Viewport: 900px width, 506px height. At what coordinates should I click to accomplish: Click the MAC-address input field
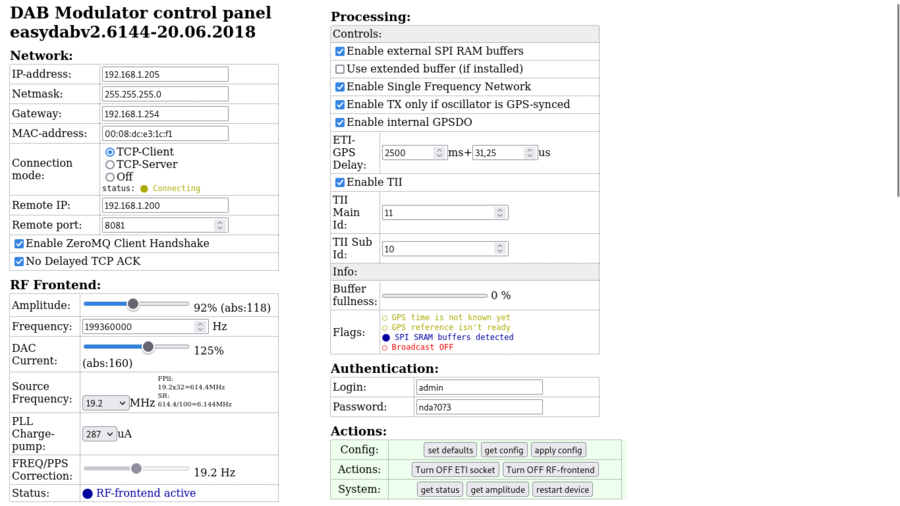pyautogui.click(x=165, y=134)
